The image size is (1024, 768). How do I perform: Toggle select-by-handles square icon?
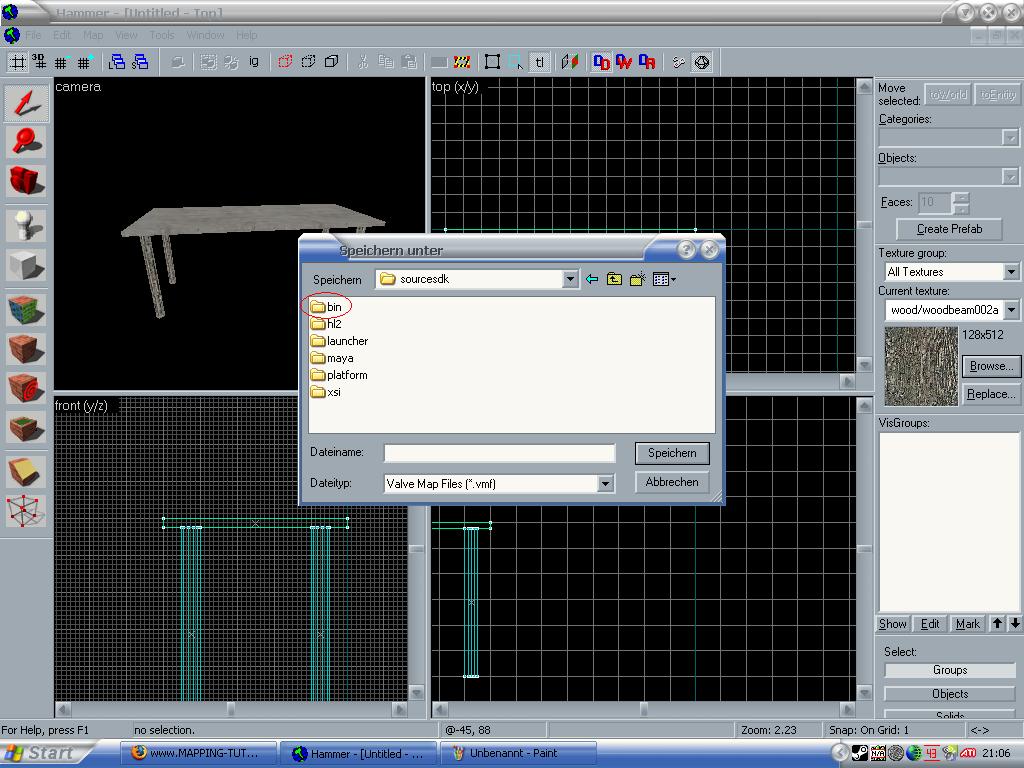[x=493, y=62]
